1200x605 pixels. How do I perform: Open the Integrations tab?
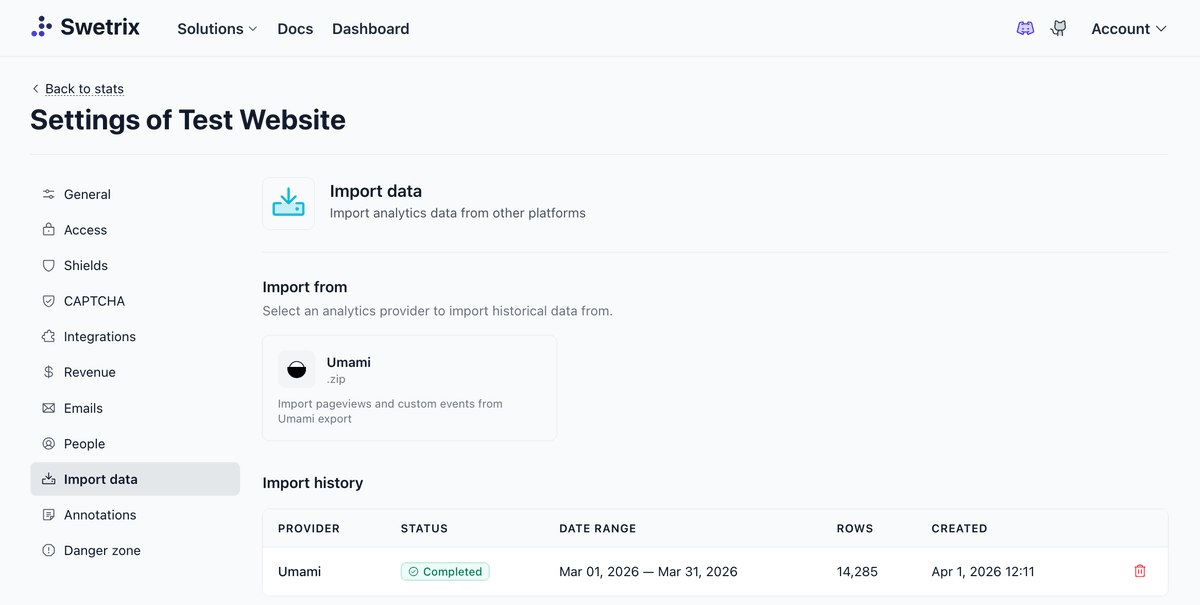[x=135, y=337]
